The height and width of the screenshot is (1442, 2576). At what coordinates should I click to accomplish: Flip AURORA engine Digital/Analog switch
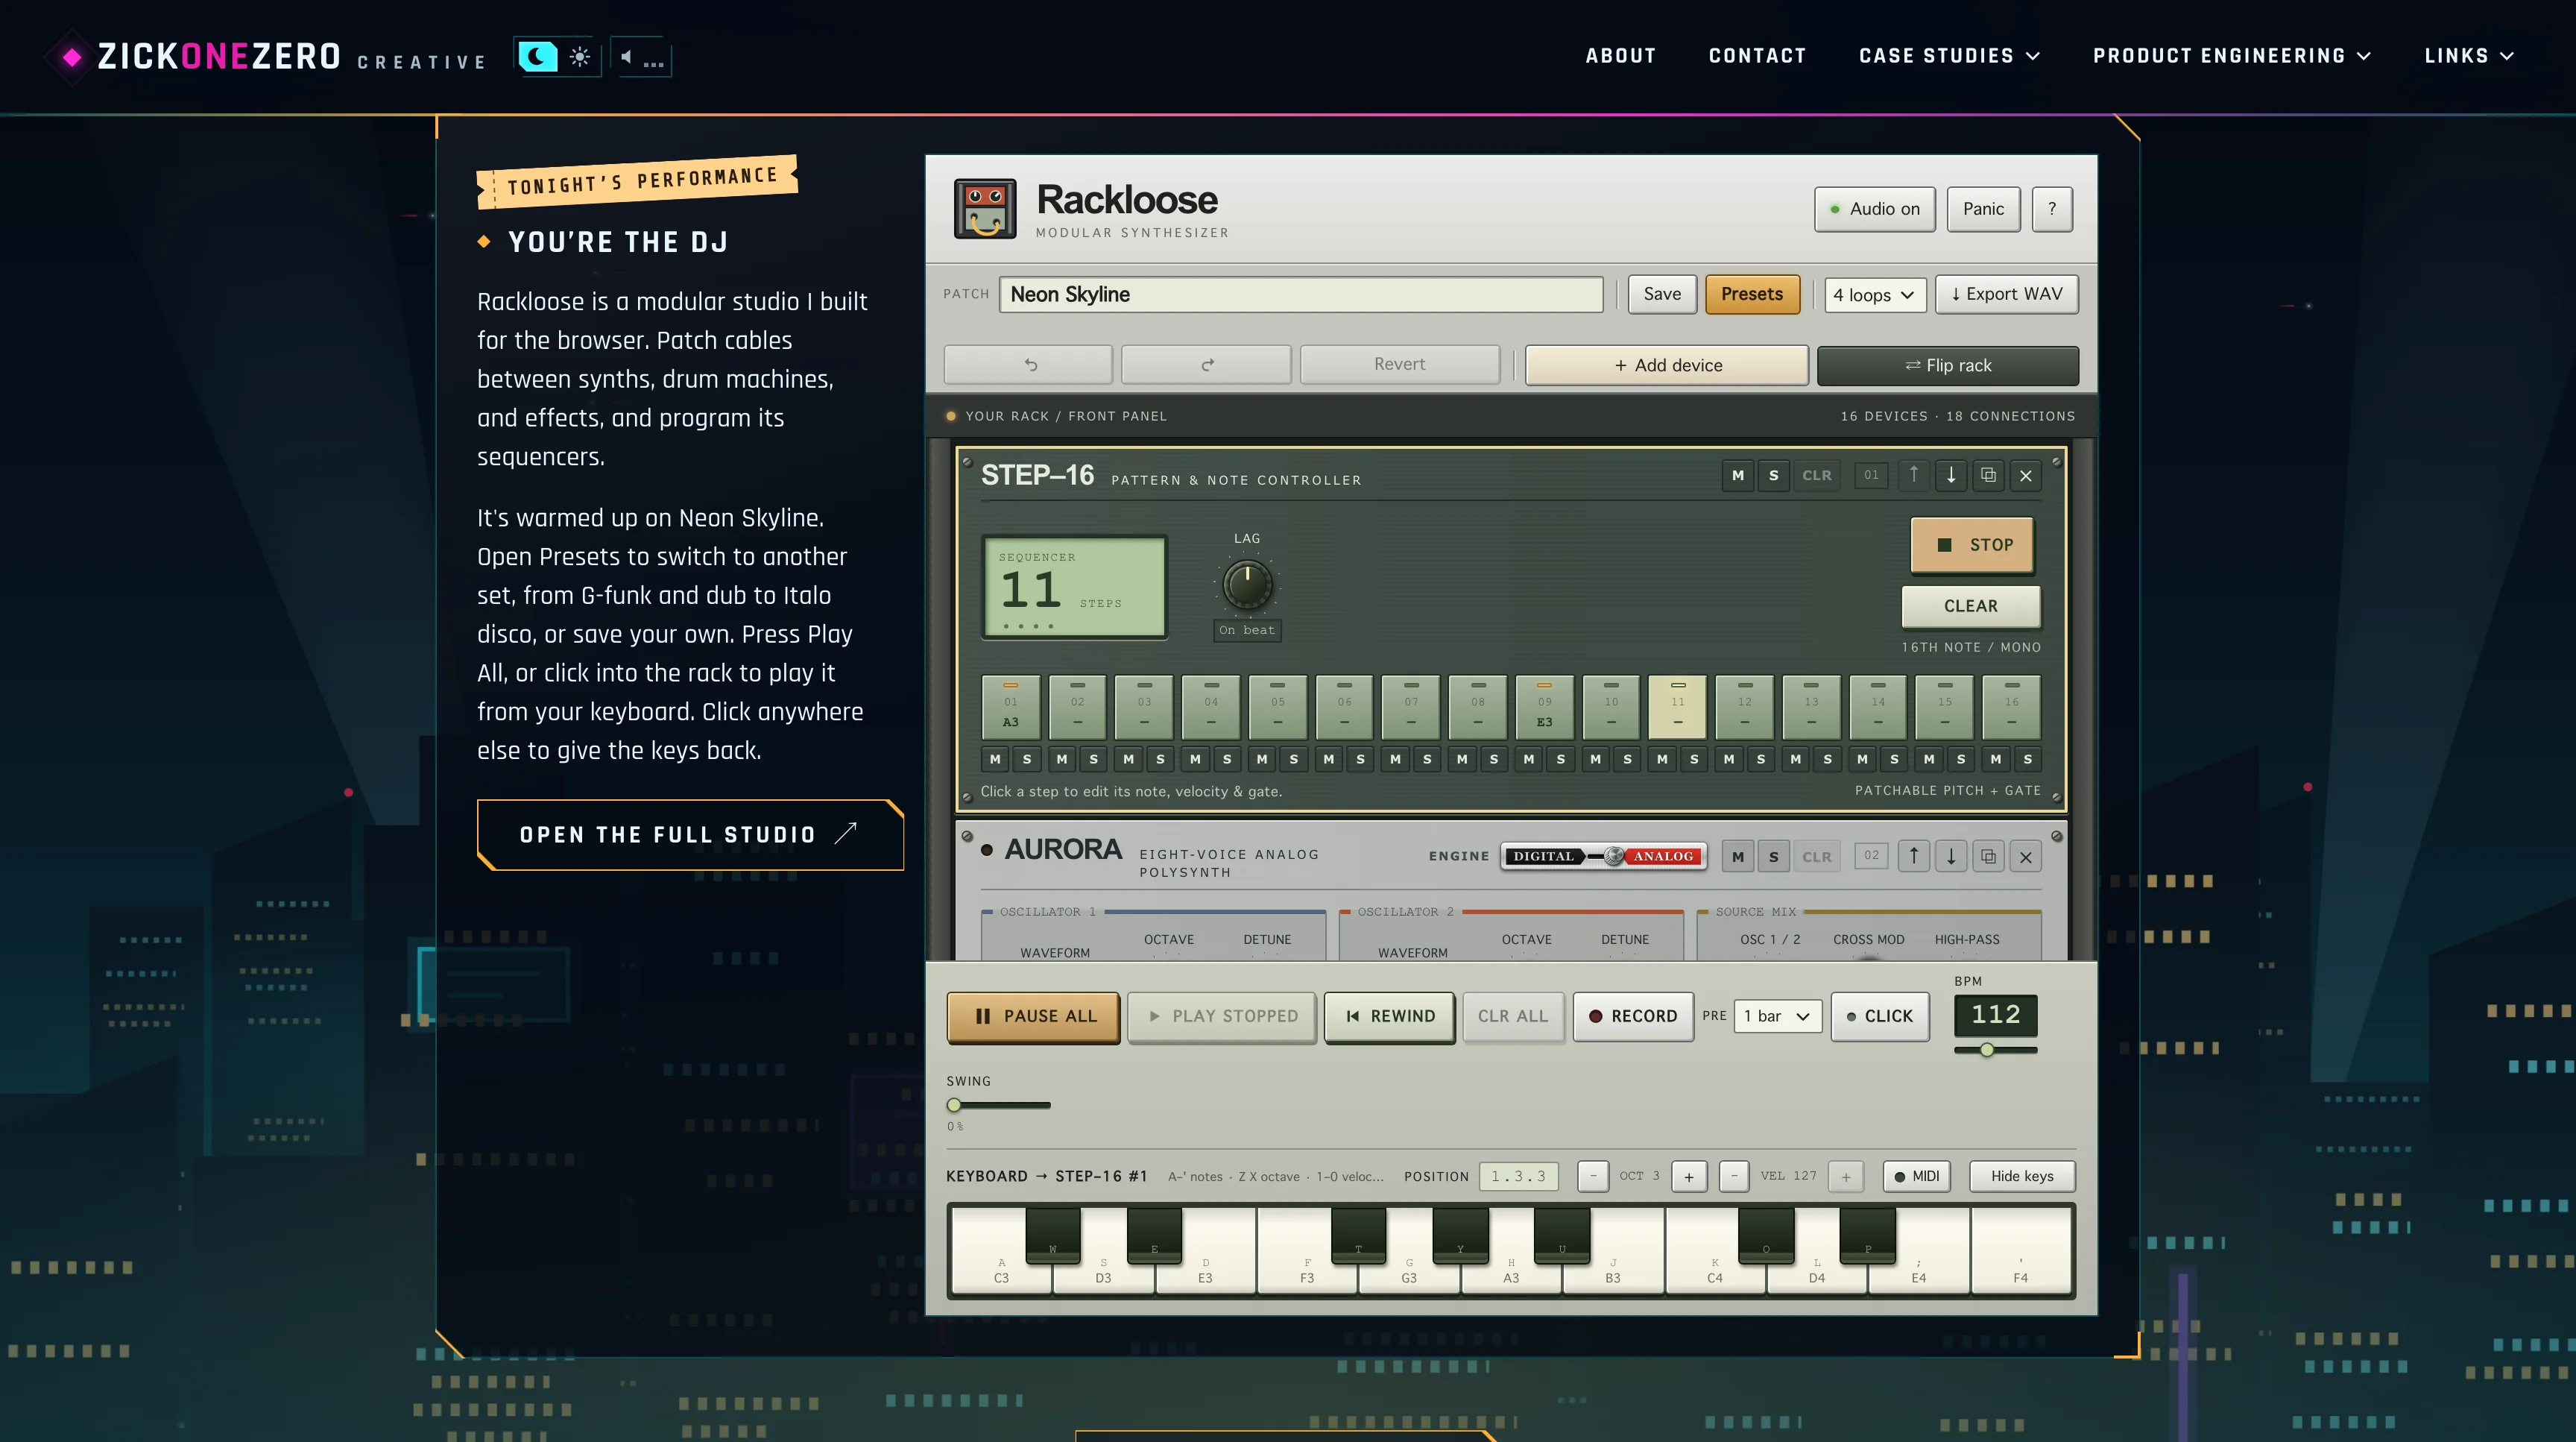[1604, 856]
